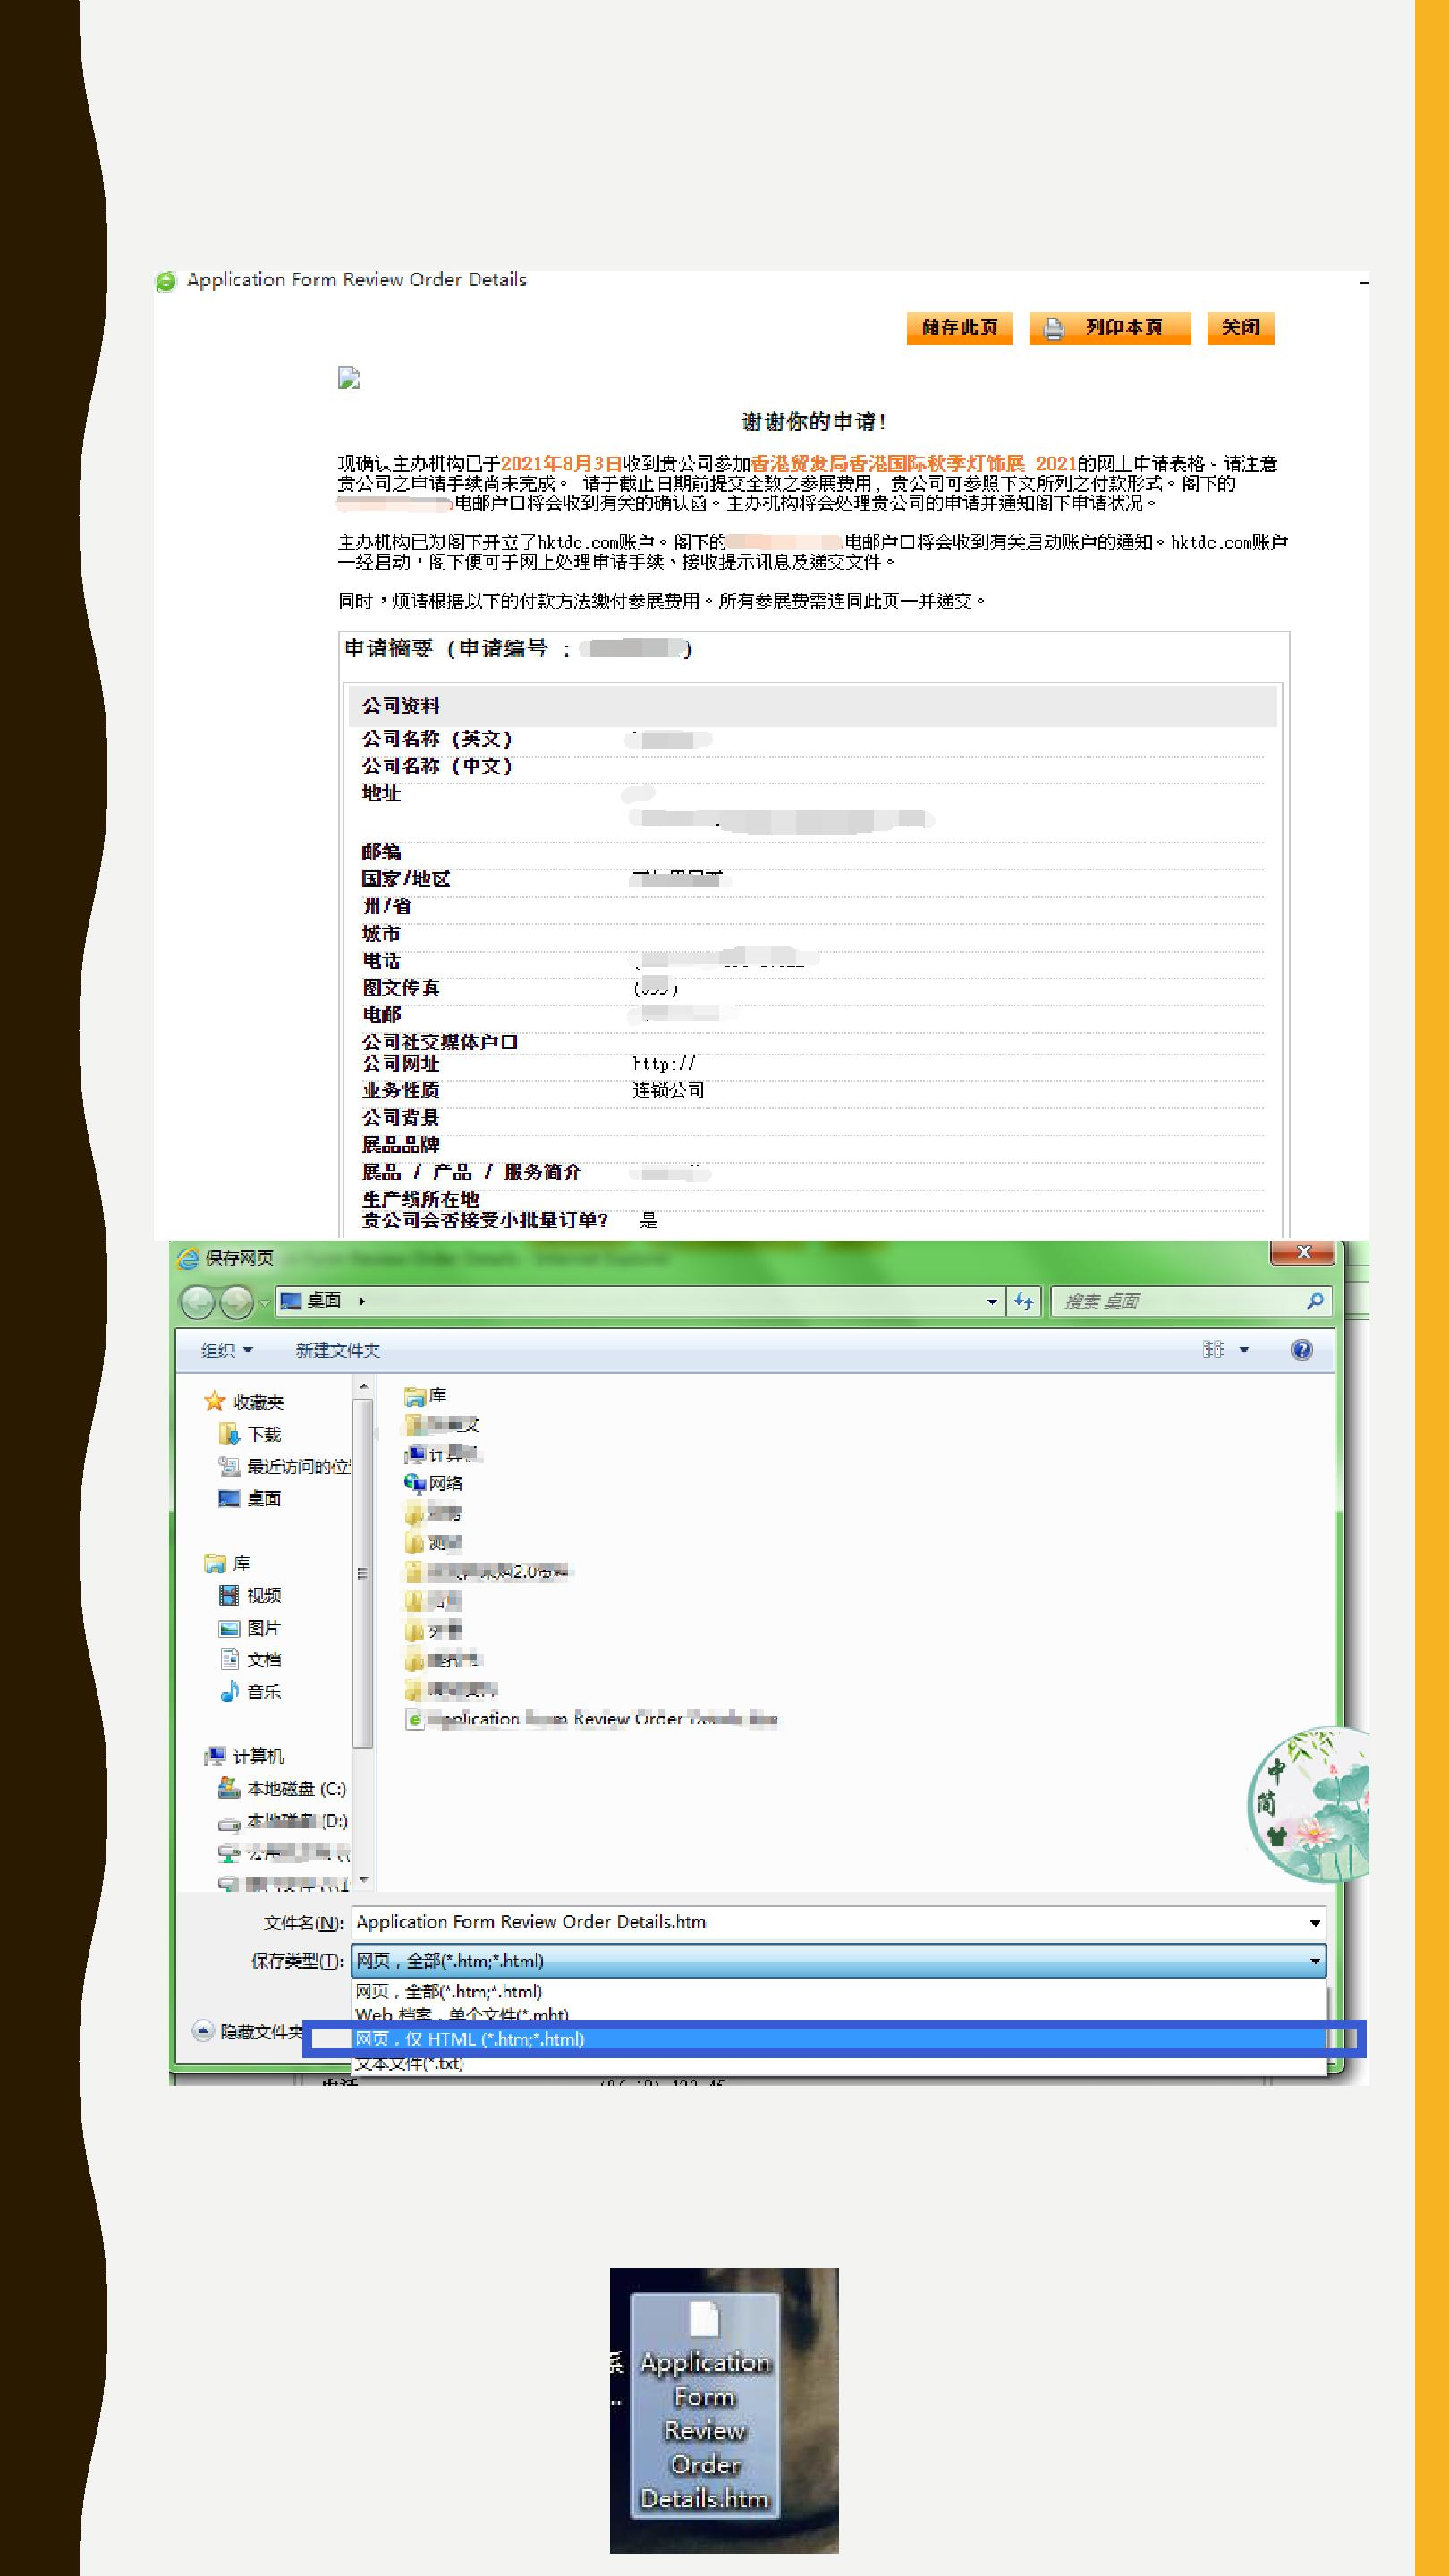This screenshot has height=2576, width=1449.
Task: Select 库 libraries in the navigation pane
Action: click(x=227, y=1562)
